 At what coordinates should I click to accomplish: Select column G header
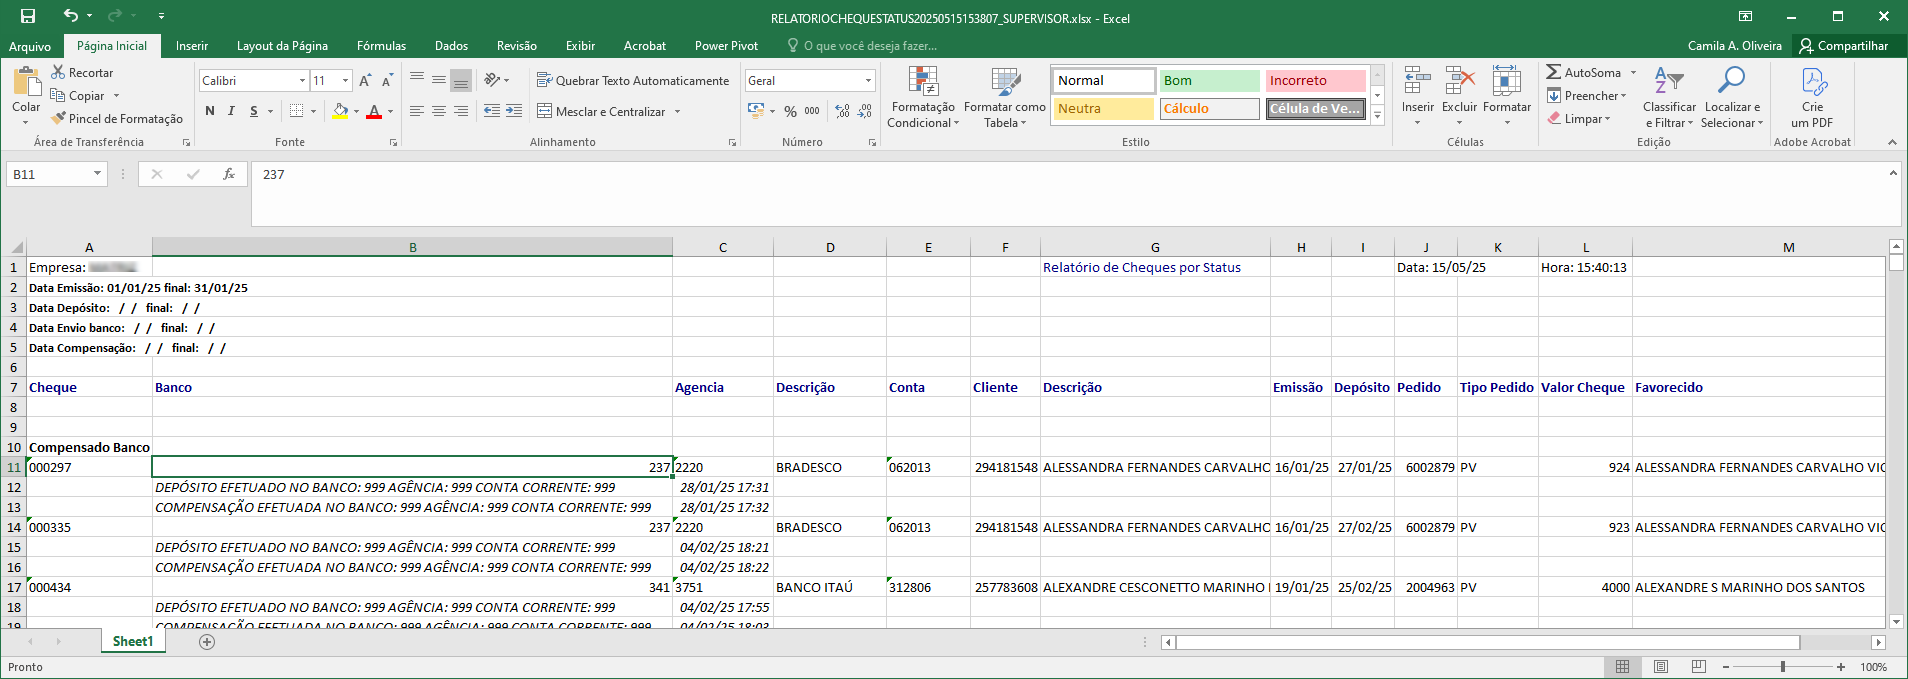tap(1155, 247)
